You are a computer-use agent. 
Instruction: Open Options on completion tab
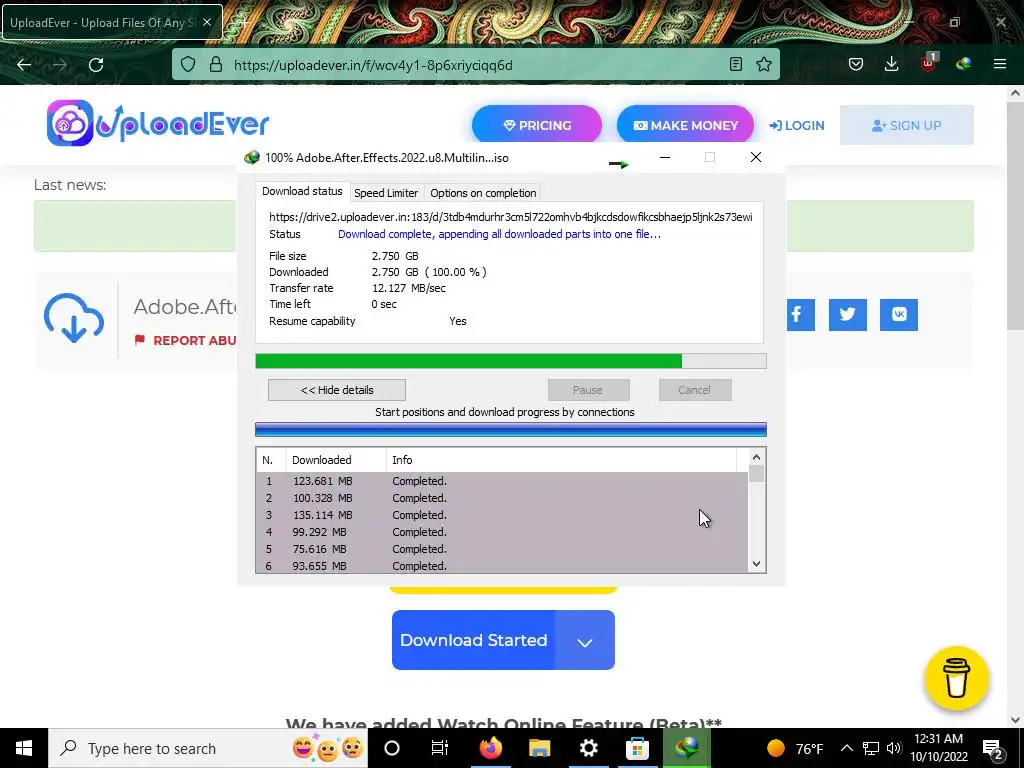pos(483,193)
